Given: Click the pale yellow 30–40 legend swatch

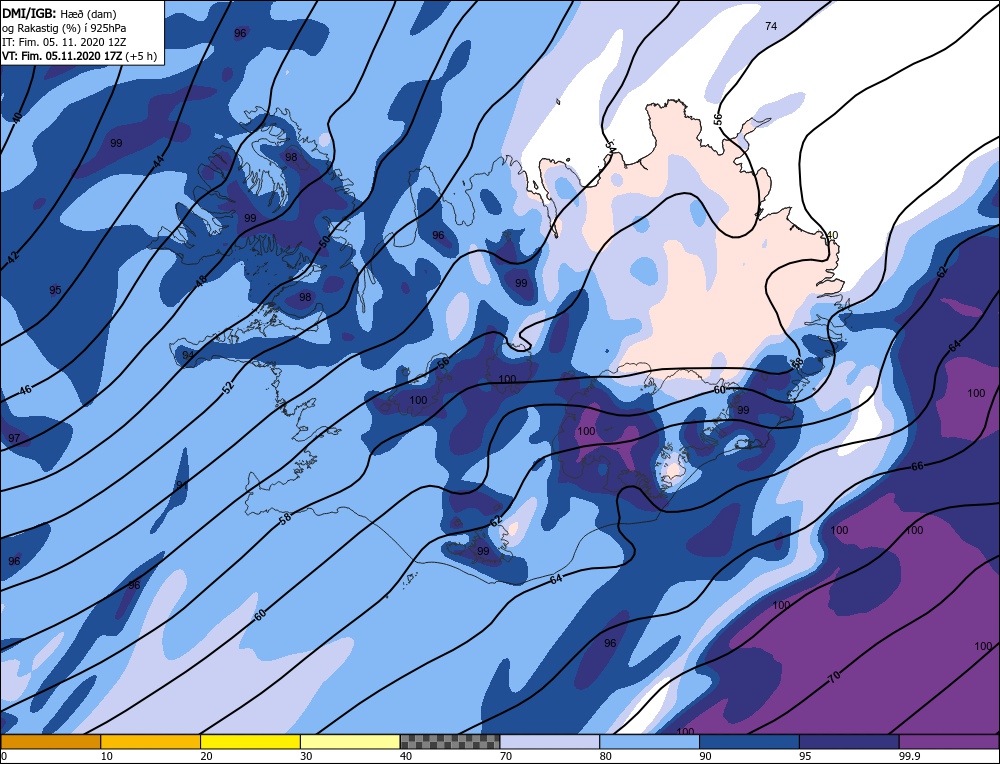Looking at the screenshot, I should [350, 742].
